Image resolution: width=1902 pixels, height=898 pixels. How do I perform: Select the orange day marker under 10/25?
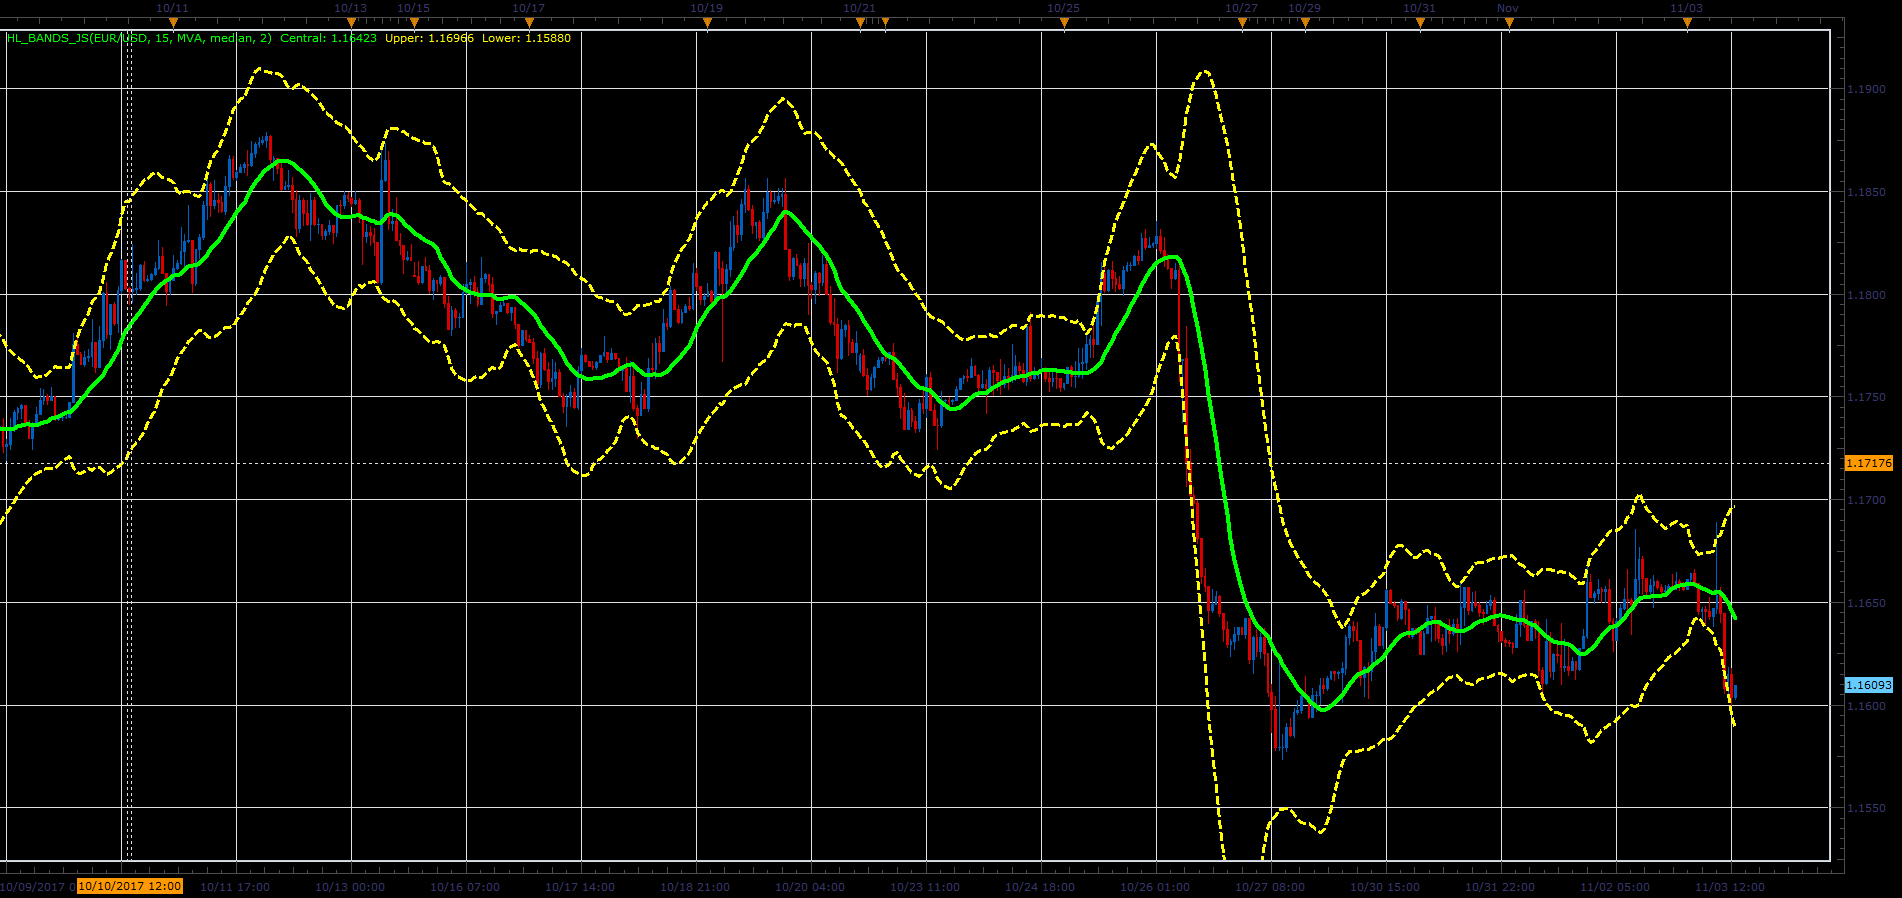tap(1064, 22)
